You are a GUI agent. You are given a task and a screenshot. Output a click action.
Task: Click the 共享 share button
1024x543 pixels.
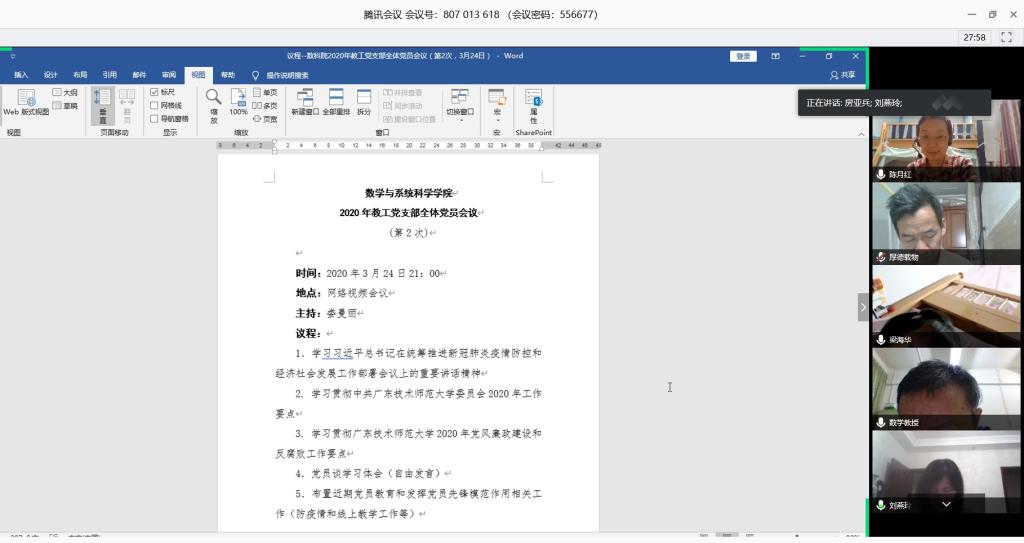843,75
